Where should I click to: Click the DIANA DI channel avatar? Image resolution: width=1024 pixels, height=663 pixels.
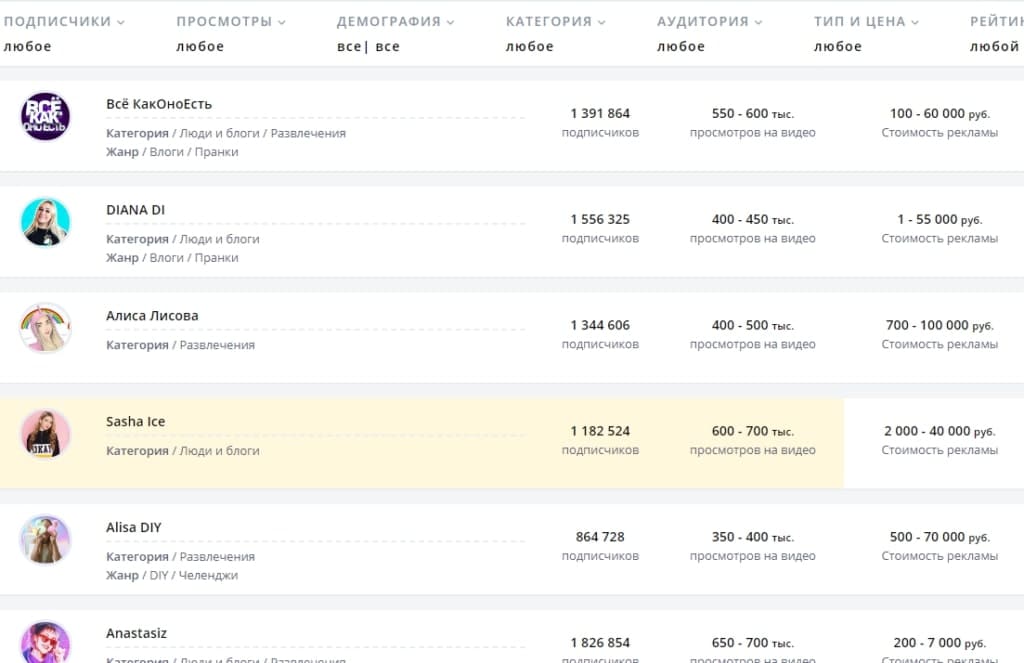45,222
